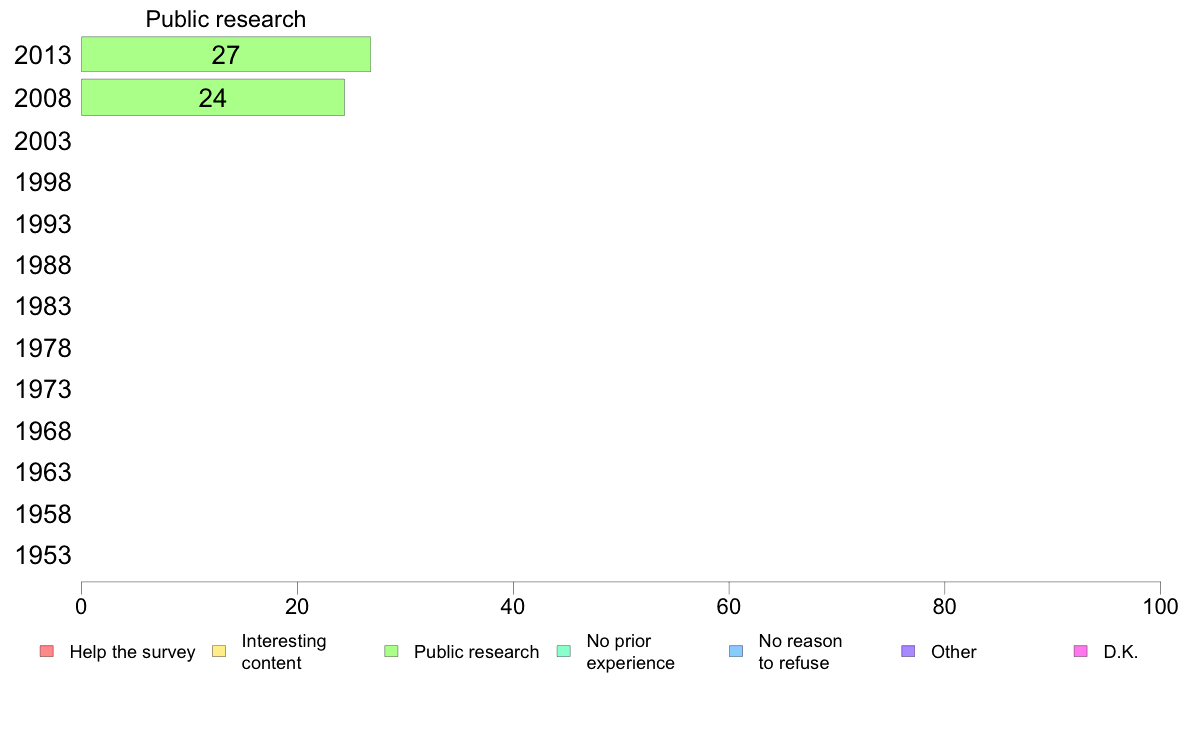Image resolution: width=1188 pixels, height=736 pixels.
Task: Click the 80 tick on the axis
Action: click(x=944, y=606)
